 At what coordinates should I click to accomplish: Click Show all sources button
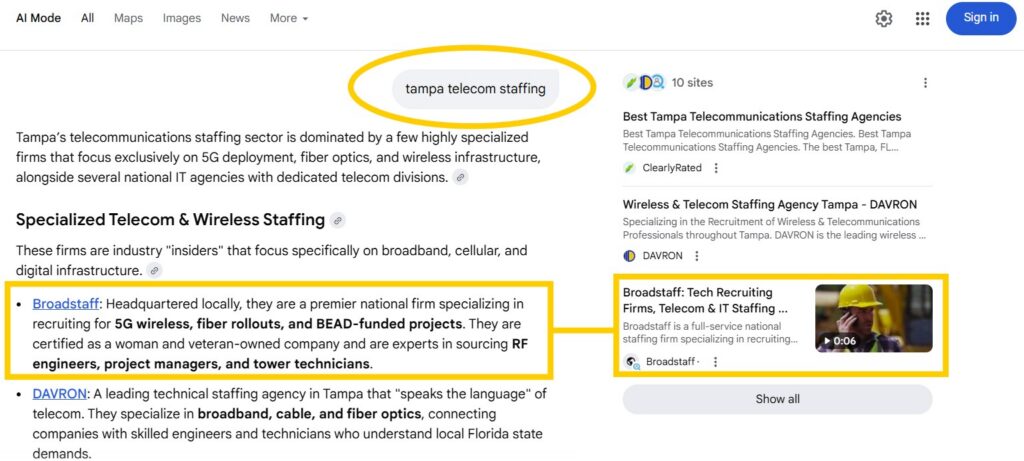click(x=777, y=399)
